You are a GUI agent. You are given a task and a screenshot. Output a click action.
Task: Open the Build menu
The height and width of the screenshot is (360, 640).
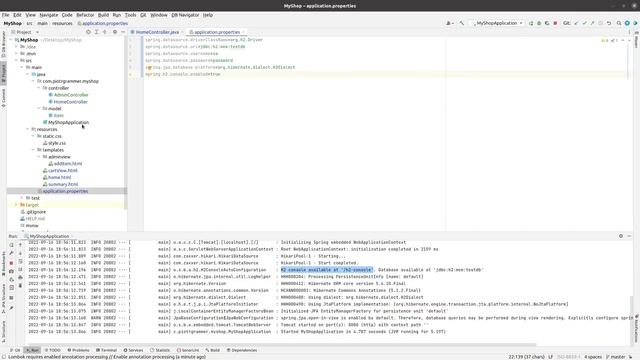tap(103, 15)
